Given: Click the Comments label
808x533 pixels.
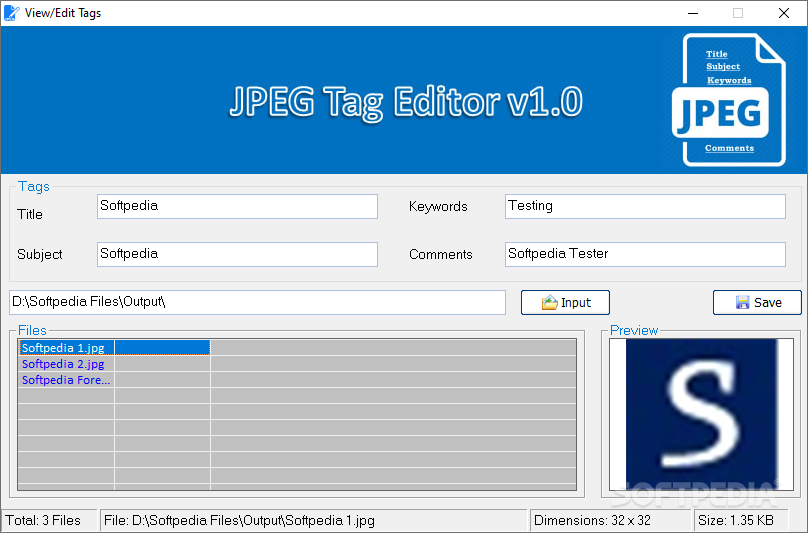Looking at the screenshot, I should click(x=441, y=254).
